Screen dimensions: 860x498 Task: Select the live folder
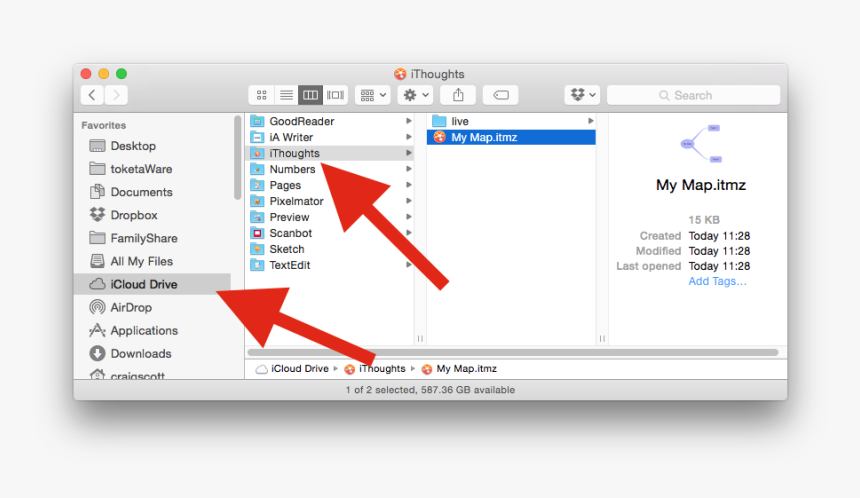[x=511, y=121]
